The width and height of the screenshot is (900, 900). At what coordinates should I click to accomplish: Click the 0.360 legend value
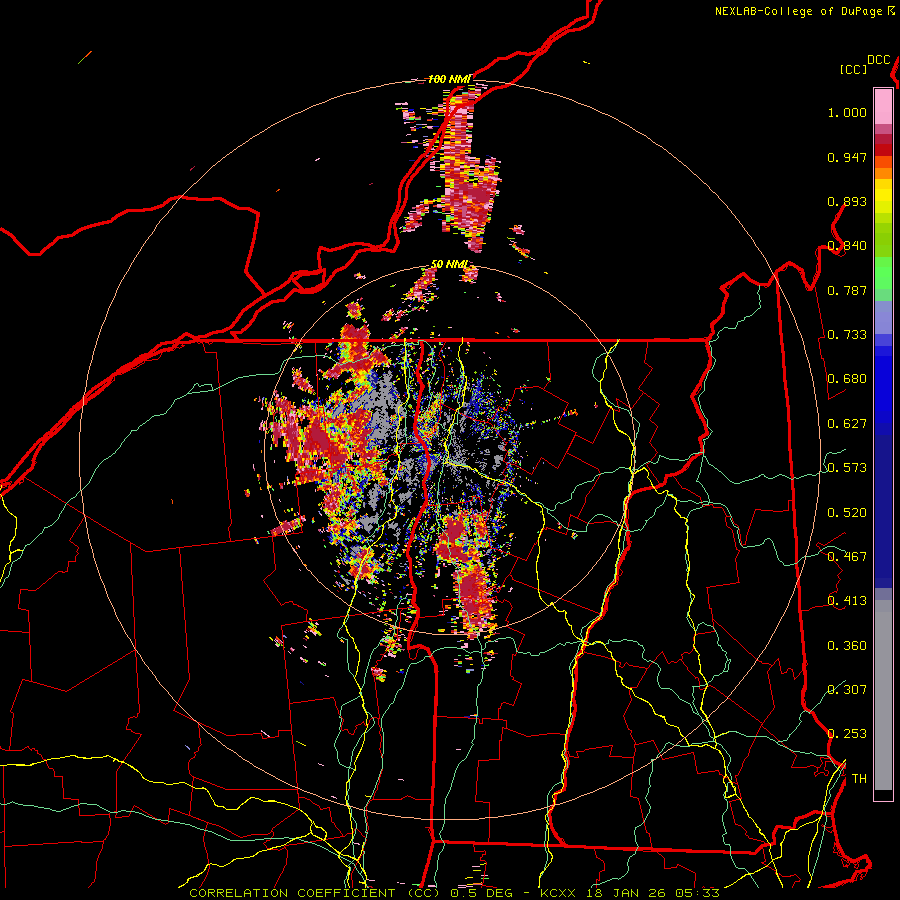coord(847,646)
